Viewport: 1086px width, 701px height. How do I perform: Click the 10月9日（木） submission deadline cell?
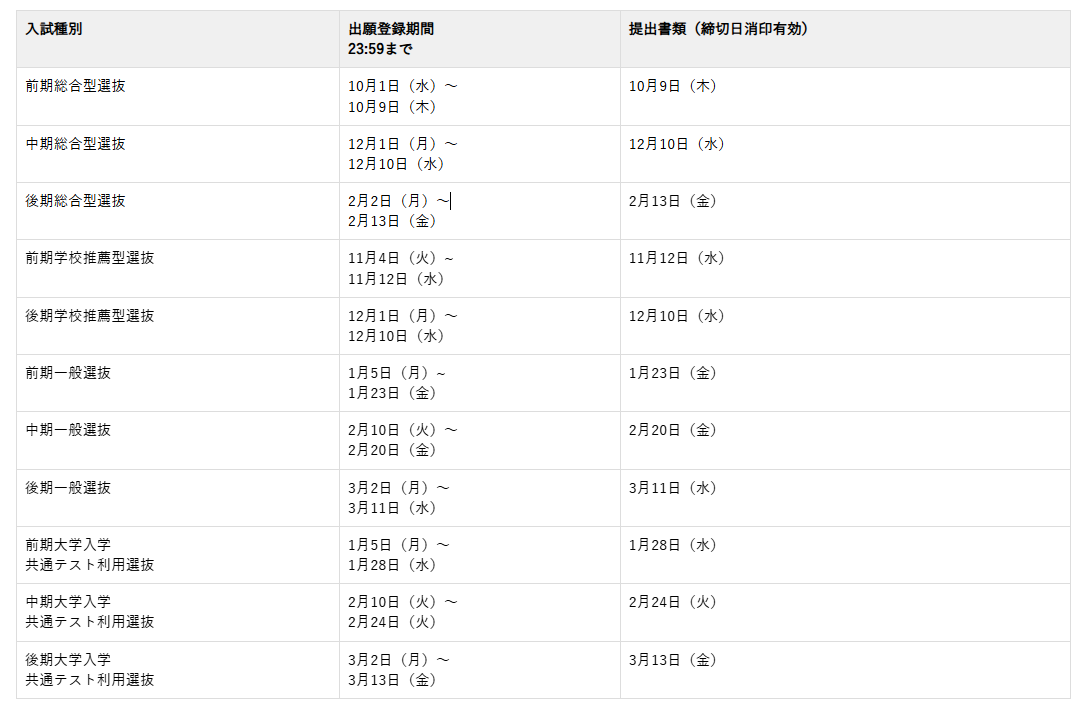673,86
